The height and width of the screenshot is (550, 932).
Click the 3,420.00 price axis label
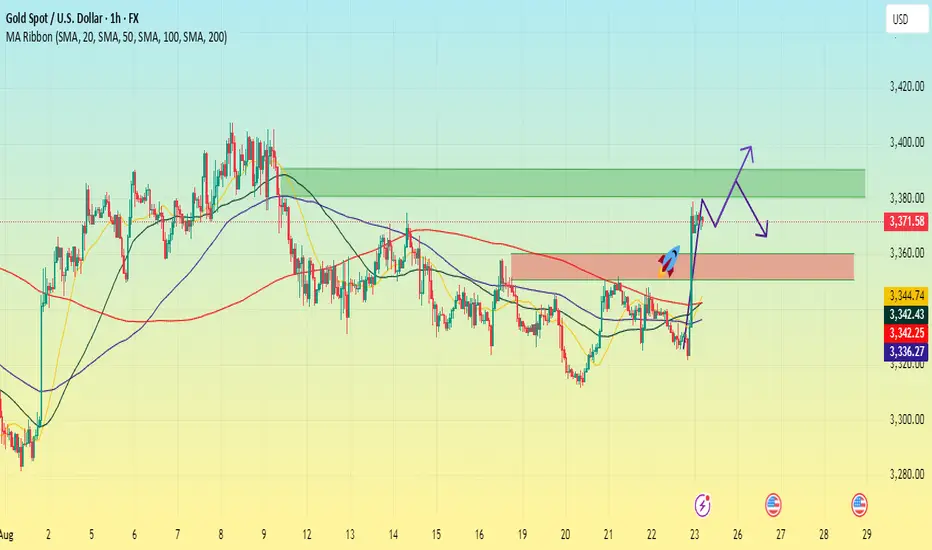click(x=906, y=87)
